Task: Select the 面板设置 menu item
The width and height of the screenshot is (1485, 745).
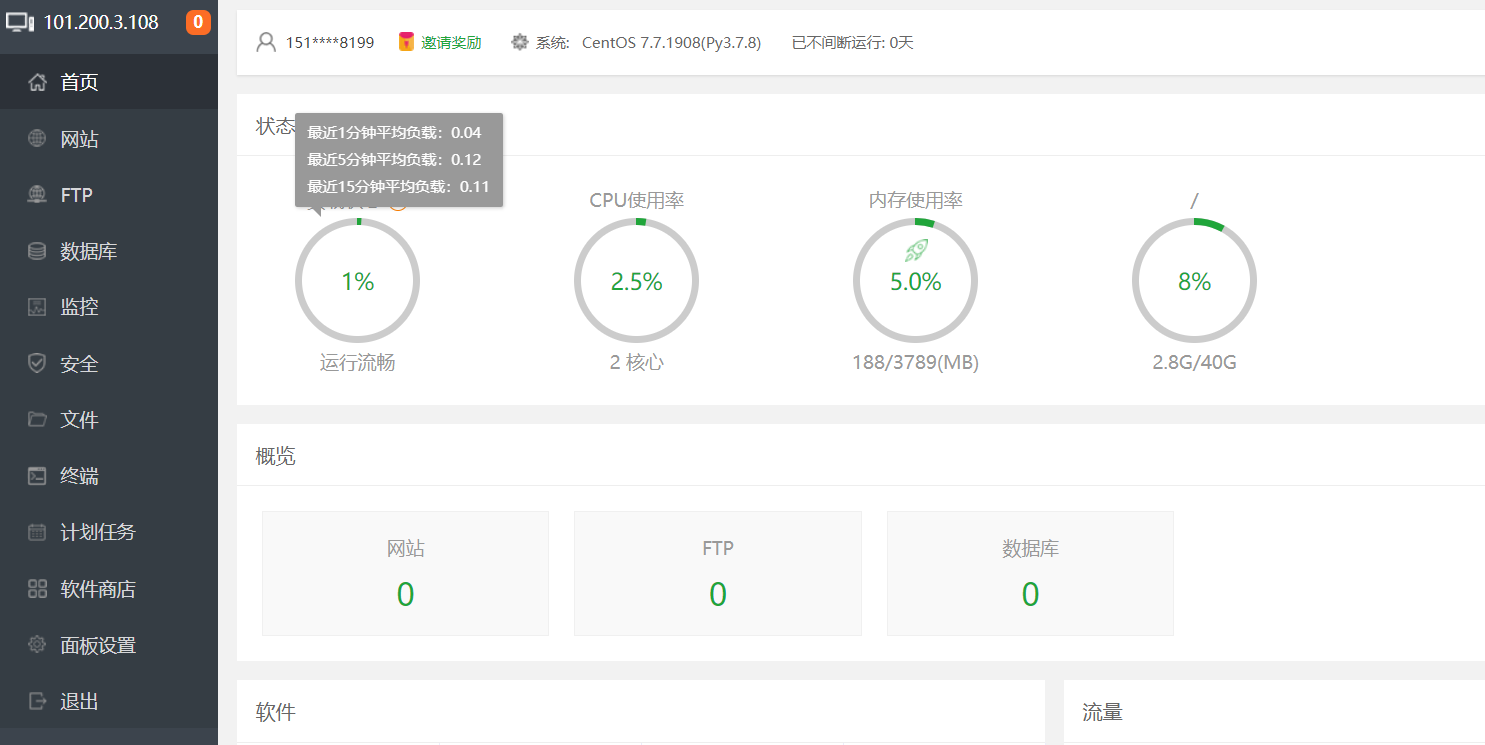Action: click(109, 645)
